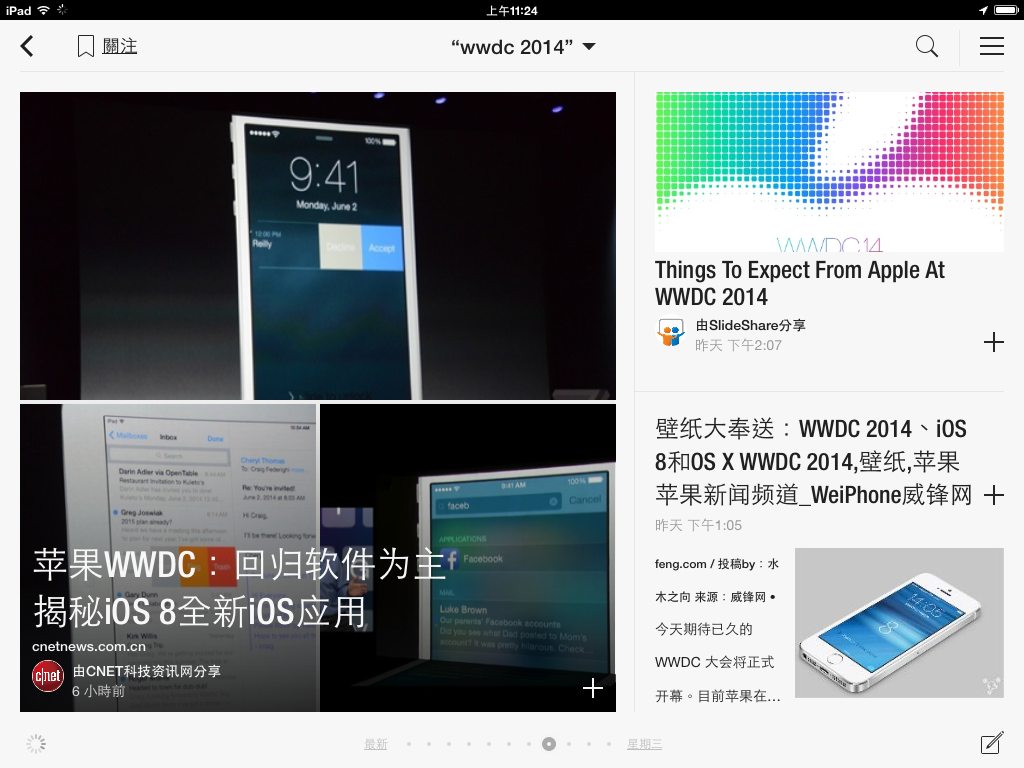The height and width of the screenshot is (768, 1024).
Task: Open the 苹果WWDC:回归软件为主 article headline
Action: click(x=239, y=588)
